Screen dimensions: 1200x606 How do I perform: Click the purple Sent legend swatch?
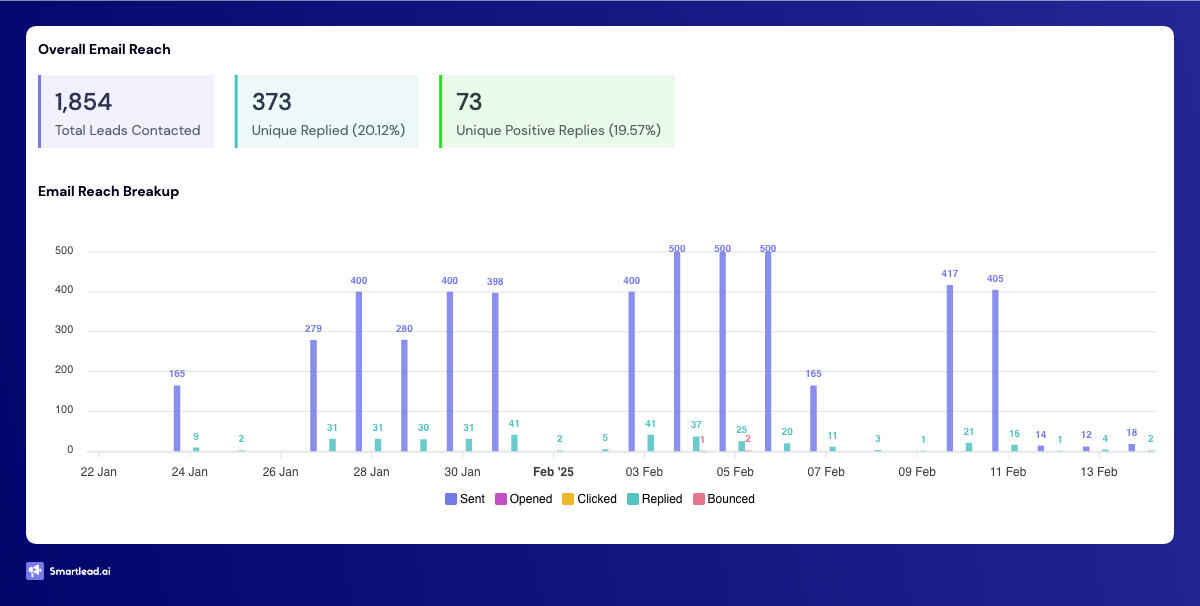tap(450, 499)
